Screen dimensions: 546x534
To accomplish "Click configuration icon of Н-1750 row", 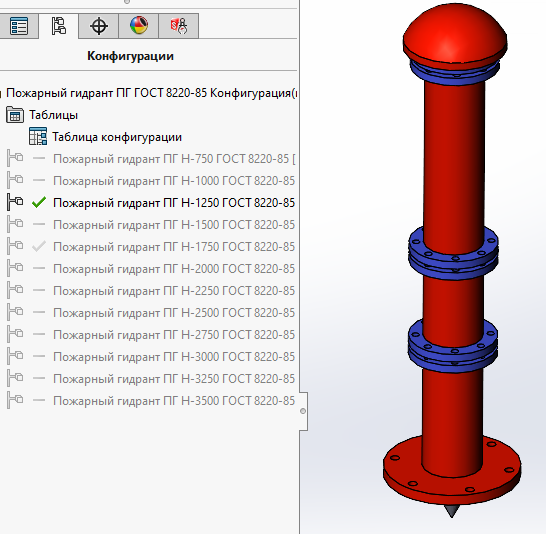I will coord(15,246).
